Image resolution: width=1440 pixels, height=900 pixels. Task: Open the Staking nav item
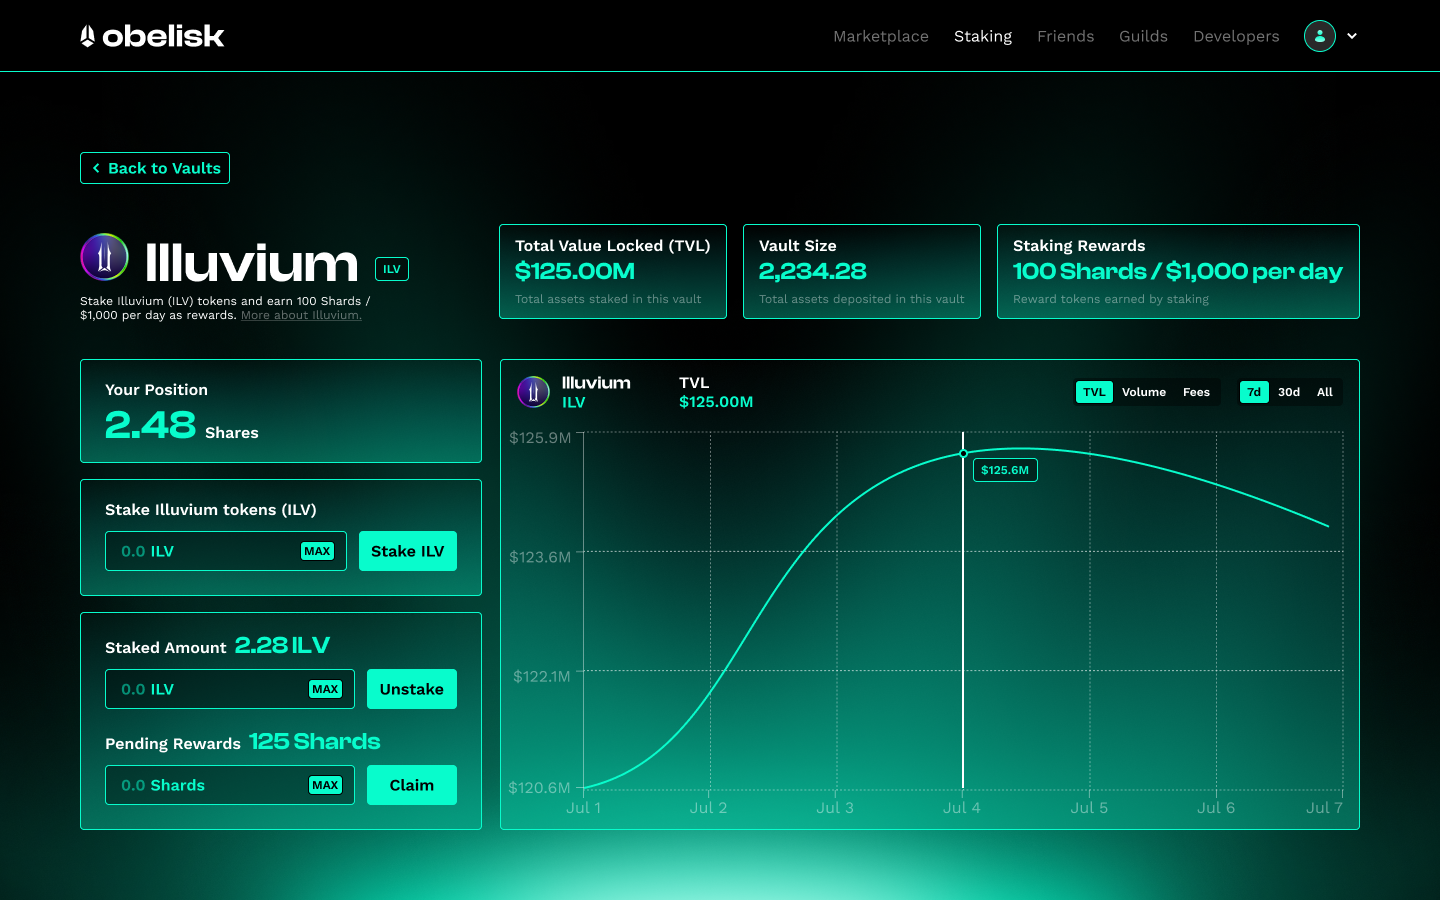pyautogui.click(x=983, y=36)
